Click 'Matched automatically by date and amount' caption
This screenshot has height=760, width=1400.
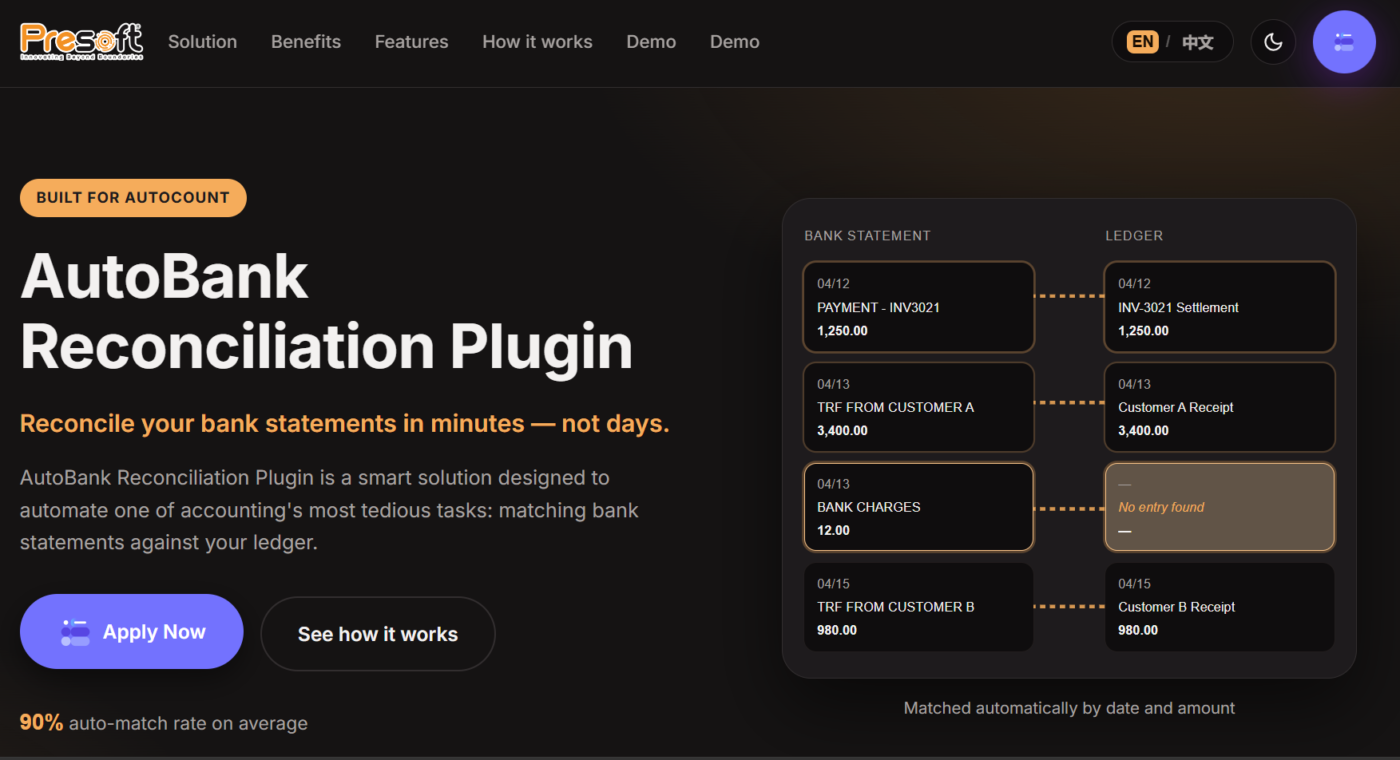pyautogui.click(x=1069, y=708)
